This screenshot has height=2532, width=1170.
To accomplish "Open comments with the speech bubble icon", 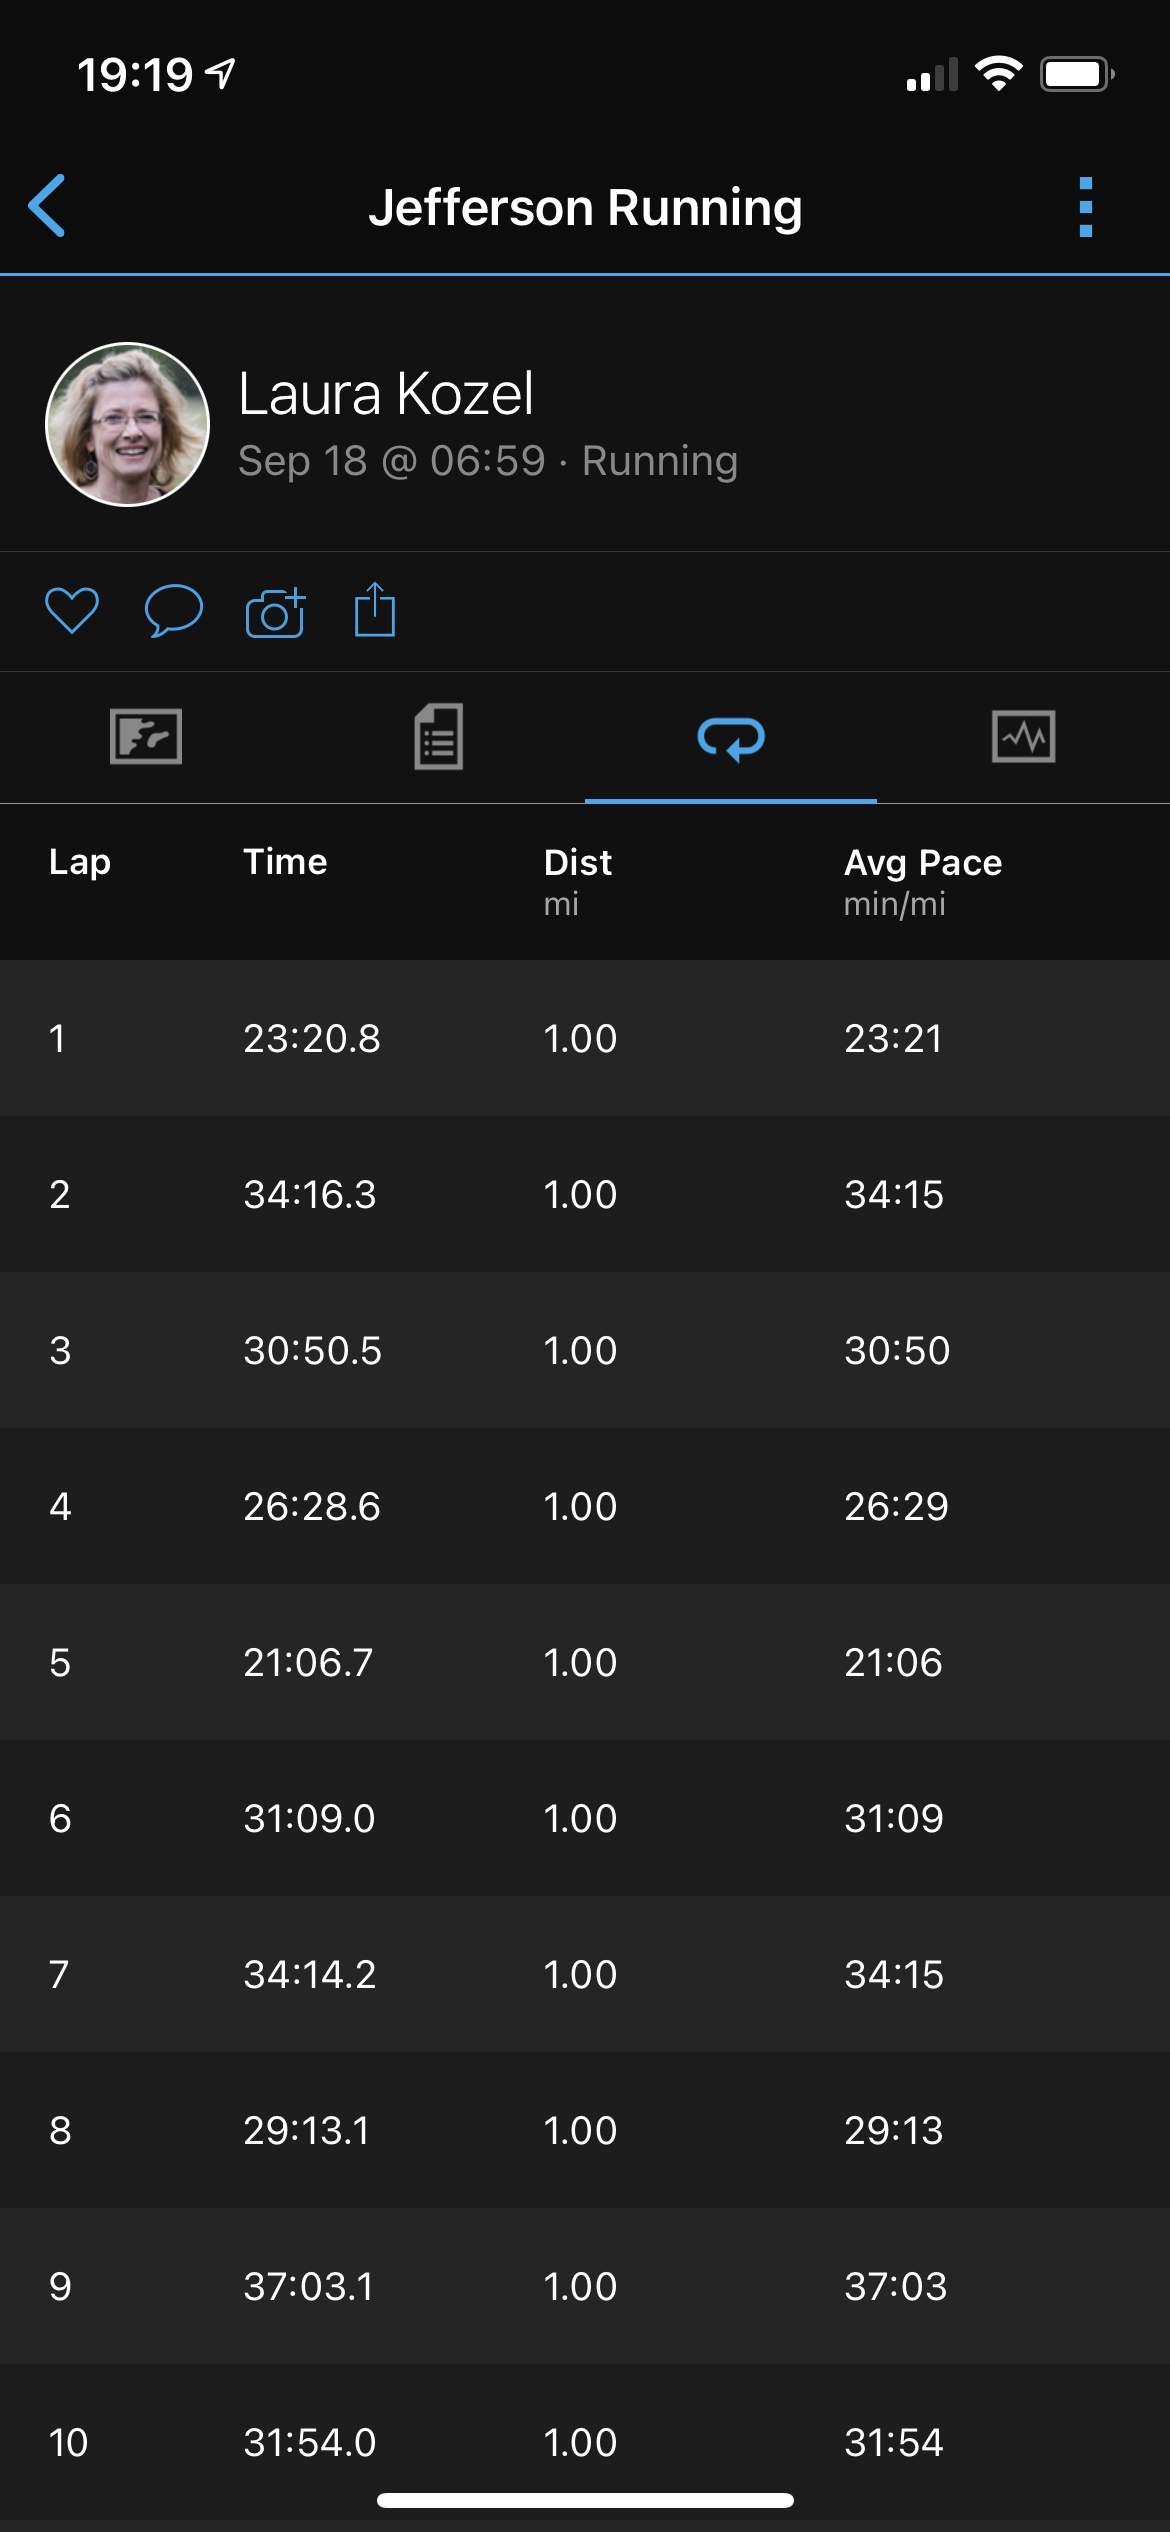I will coord(174,610).
